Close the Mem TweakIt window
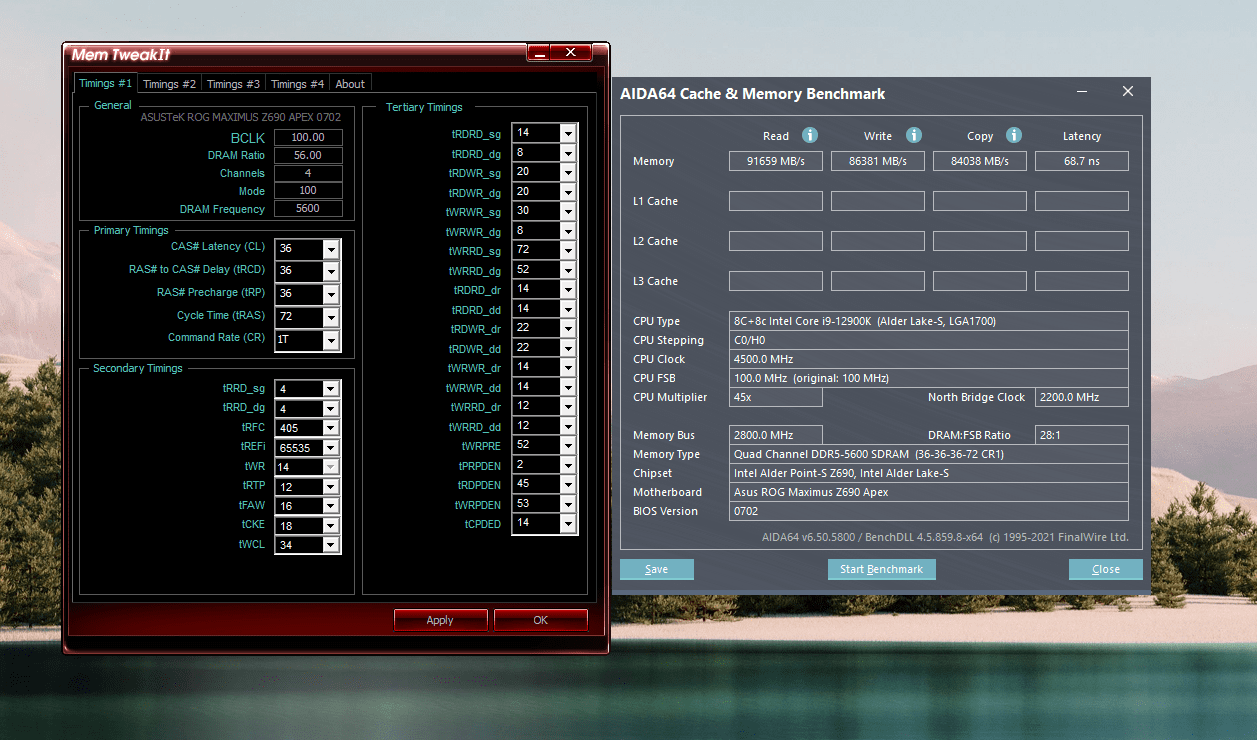The image size is (1257, 740). [x=571, y=53]
